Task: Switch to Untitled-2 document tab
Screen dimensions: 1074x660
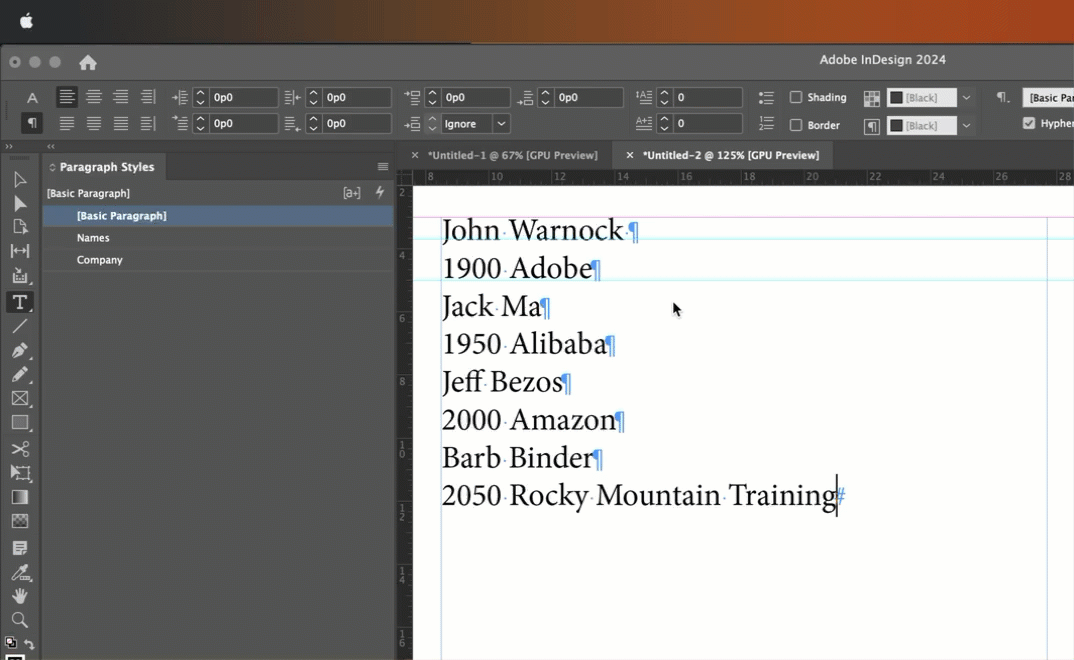Action: [x=730, y=155]
